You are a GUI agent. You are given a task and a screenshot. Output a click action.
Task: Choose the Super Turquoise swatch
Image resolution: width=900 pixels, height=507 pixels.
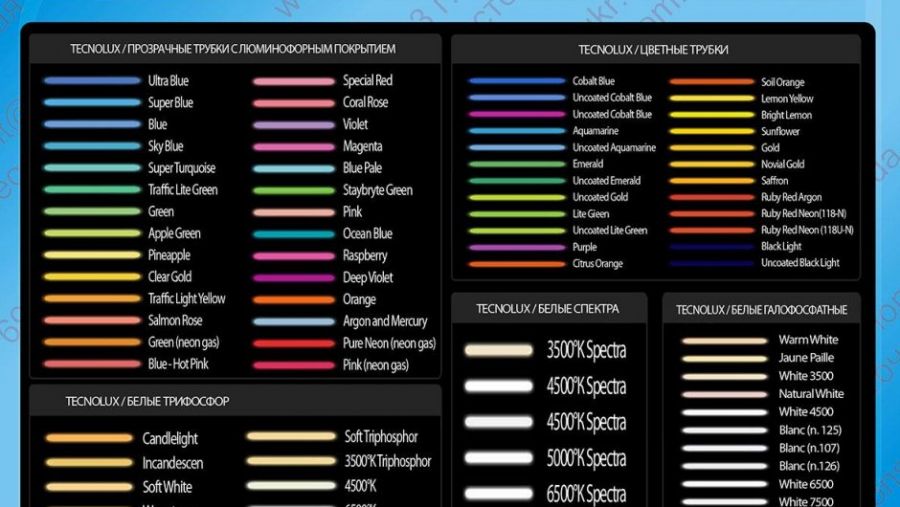92,168
